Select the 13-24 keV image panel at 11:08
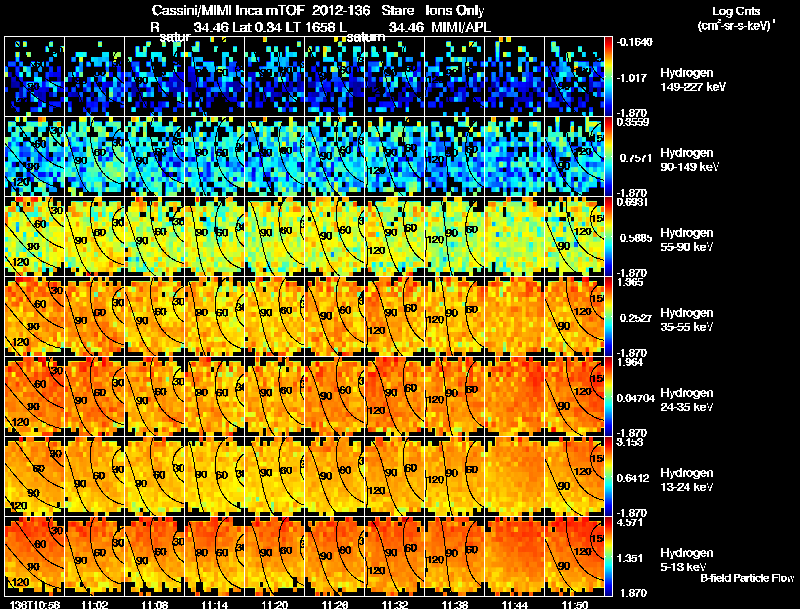This screenshot has width=800, height=609. click(155, 476)
